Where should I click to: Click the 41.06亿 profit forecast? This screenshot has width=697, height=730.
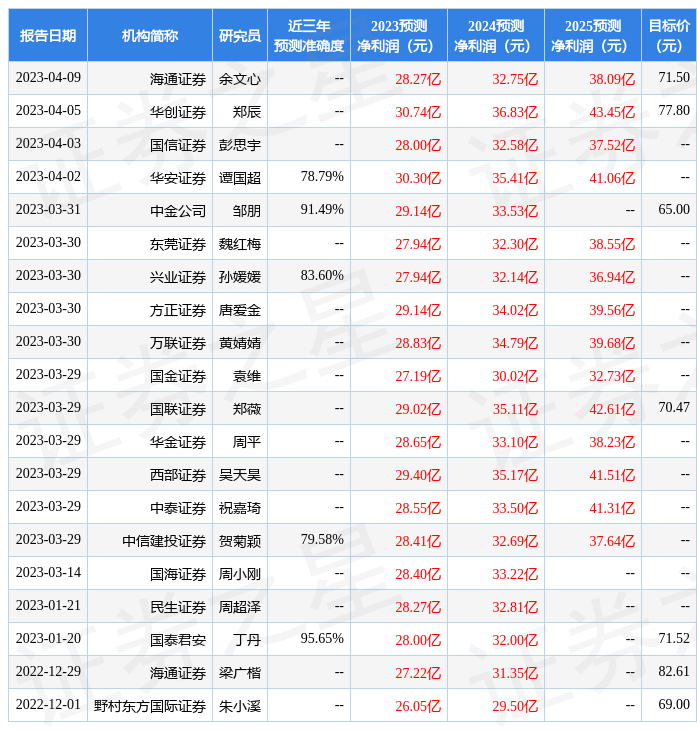(x=612, y=178)
